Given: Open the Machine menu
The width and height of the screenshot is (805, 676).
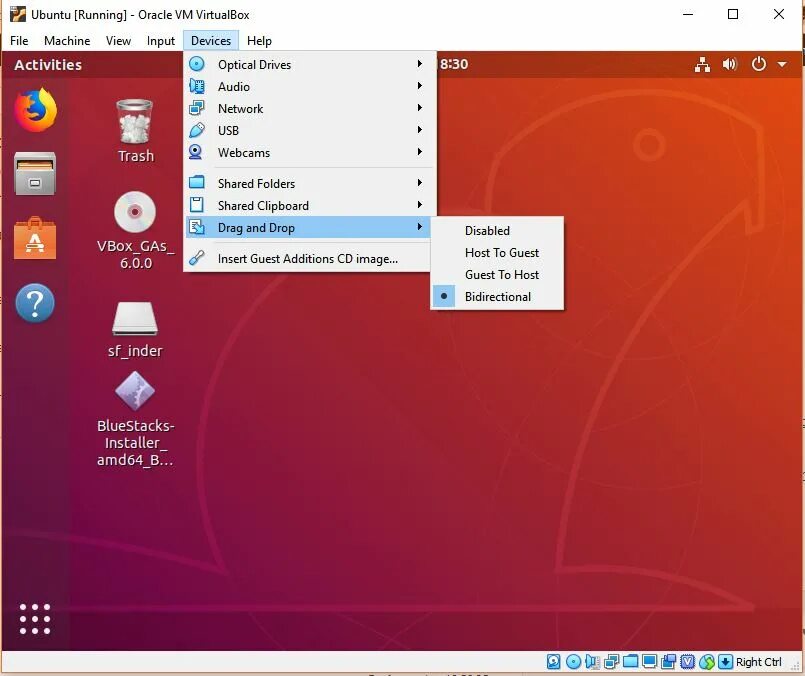Looking at the screenshot, I should 67,41.
